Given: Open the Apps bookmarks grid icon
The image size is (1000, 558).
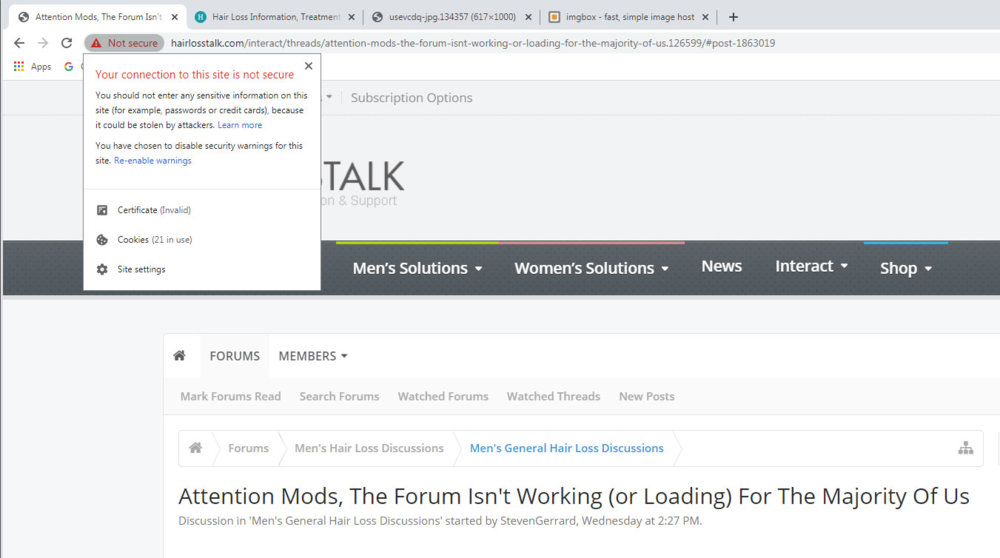Looking at the screenshot, I should (19, 67).
